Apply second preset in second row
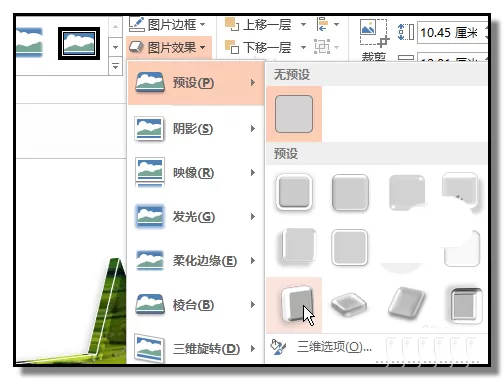 (350, 247)
